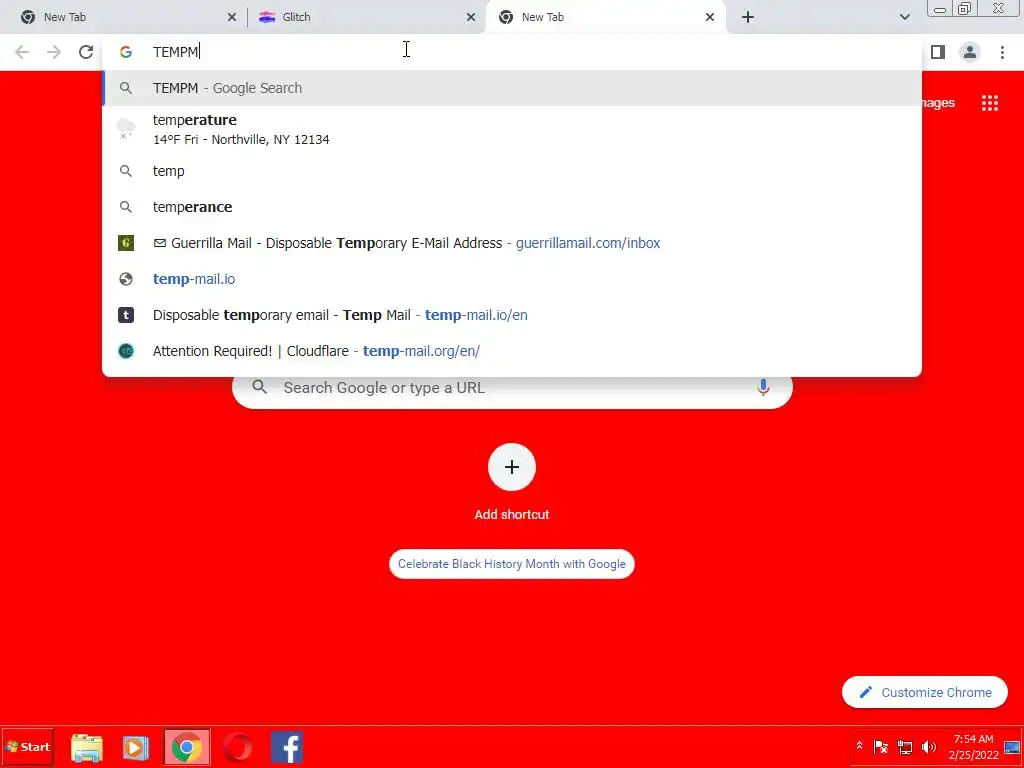
Task: Open the network tray icon
Action: 904,746
